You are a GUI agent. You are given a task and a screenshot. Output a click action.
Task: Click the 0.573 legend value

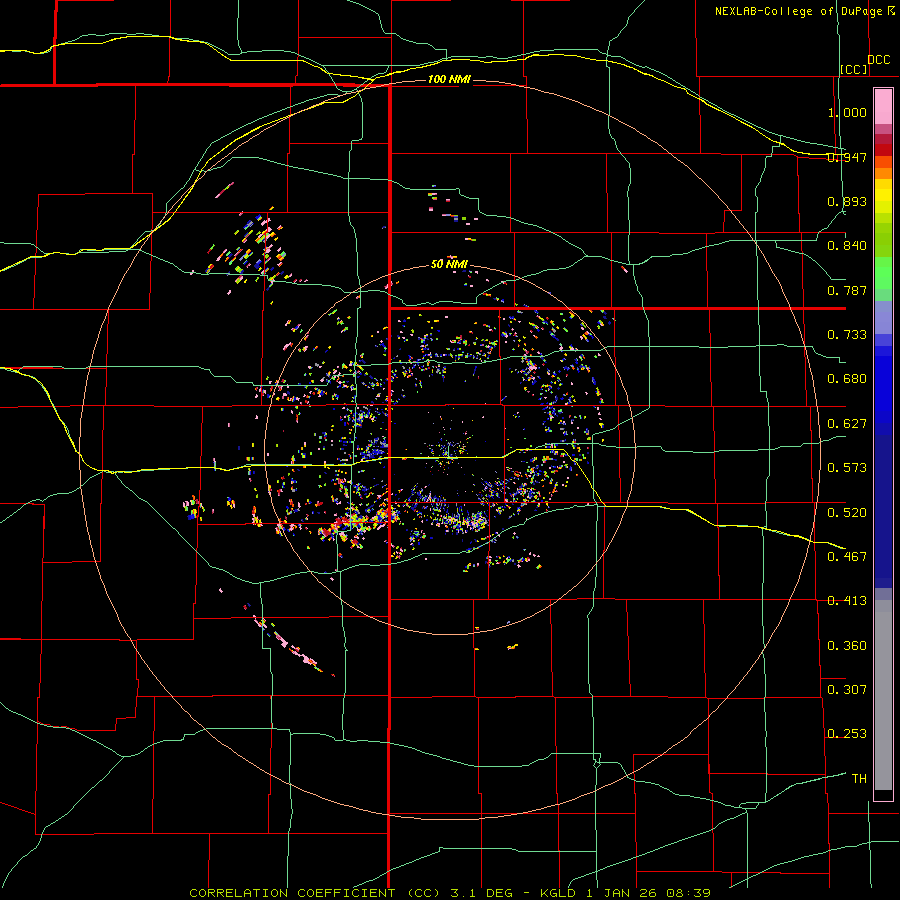point(847,467)
